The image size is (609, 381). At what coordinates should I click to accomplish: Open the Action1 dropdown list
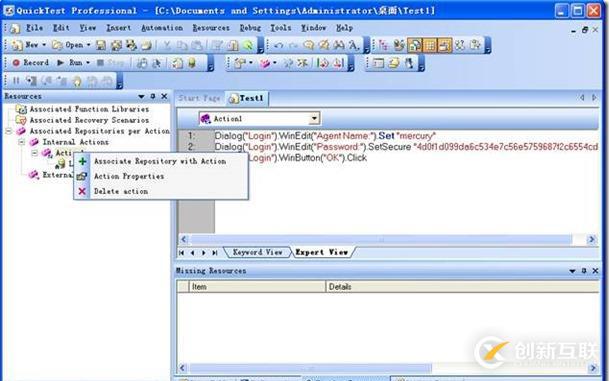[314, 118]
